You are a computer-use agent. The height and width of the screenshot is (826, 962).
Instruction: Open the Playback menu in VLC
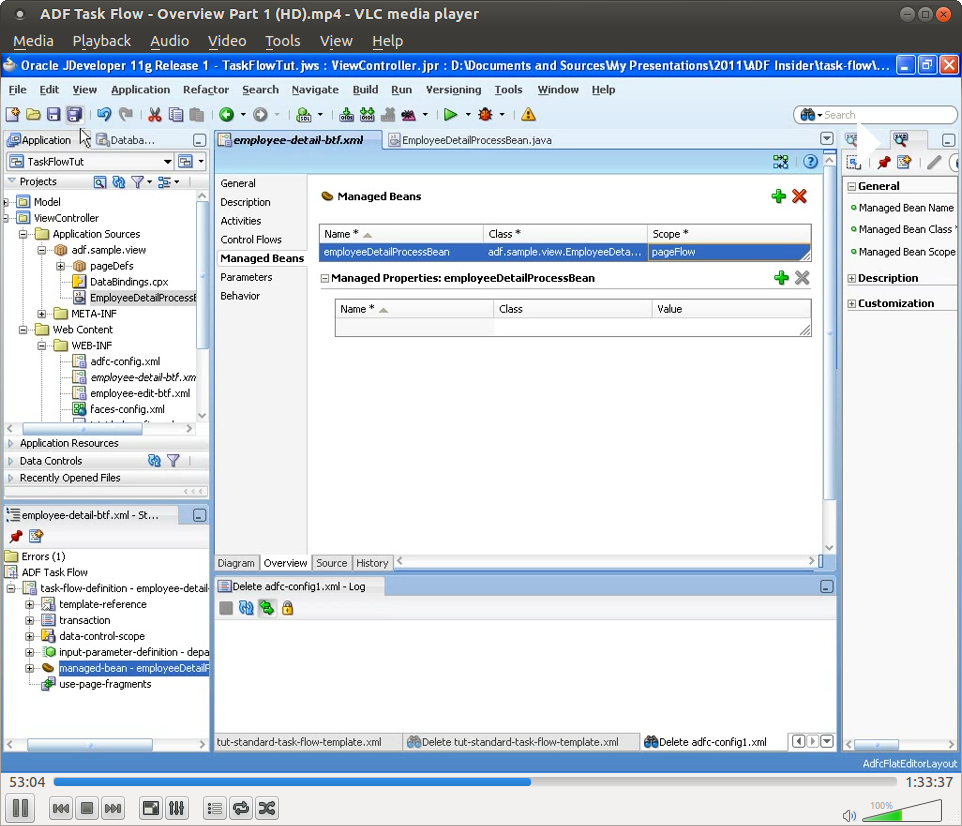pyautogui.click(x=101, y=41)
